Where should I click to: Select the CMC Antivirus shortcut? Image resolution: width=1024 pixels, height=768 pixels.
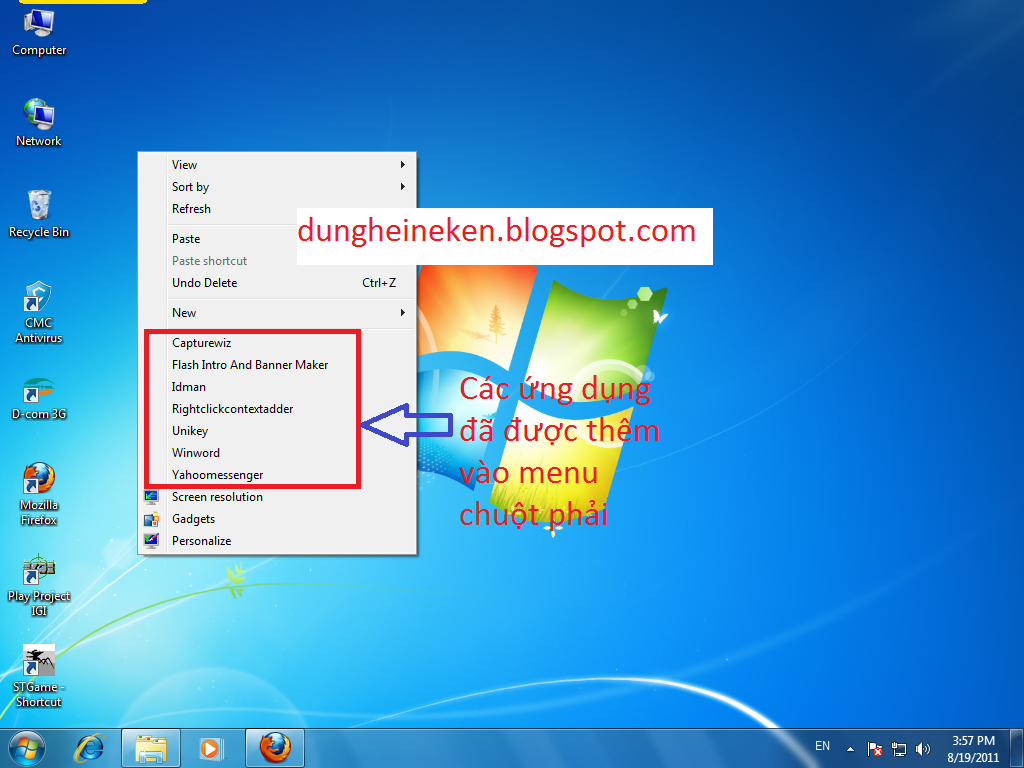click(x=39, y=312)
